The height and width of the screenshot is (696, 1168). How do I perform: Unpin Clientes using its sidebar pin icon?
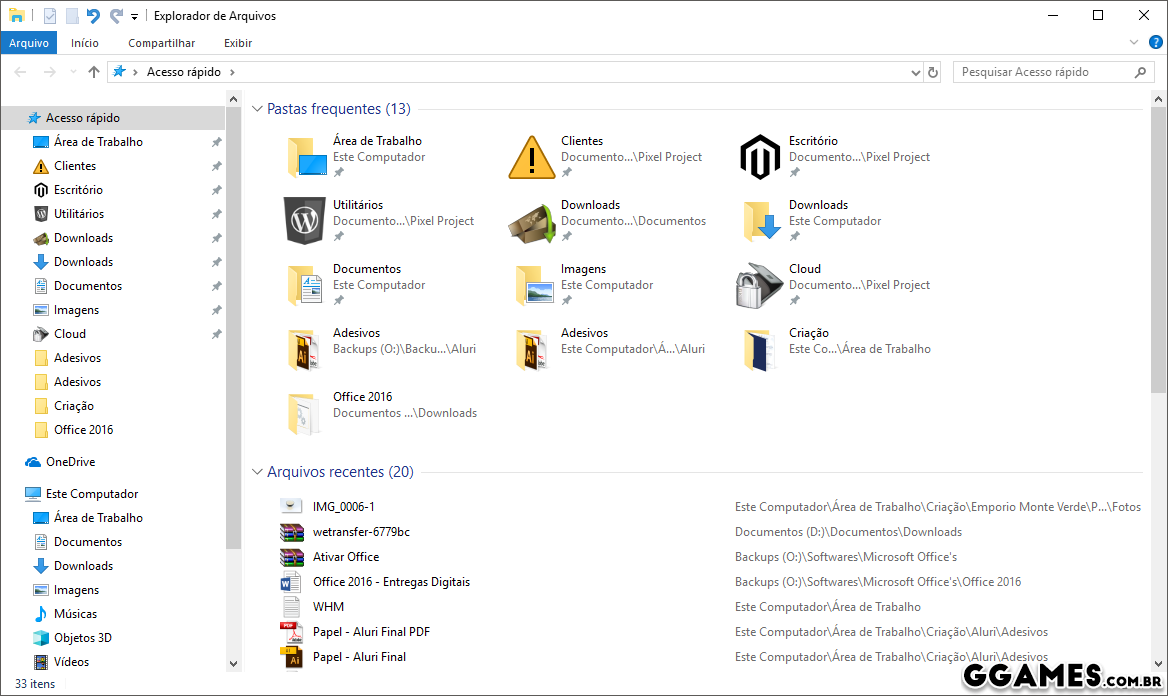tap(216, 166)
